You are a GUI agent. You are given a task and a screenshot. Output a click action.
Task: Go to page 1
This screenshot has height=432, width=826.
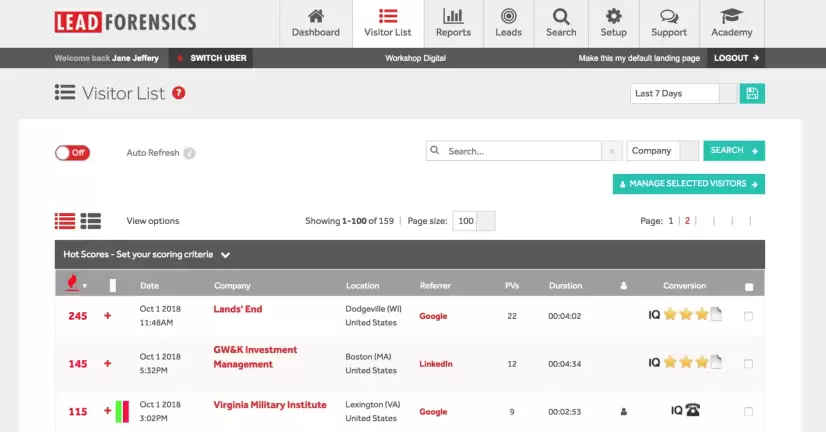[x=671, y=221]
